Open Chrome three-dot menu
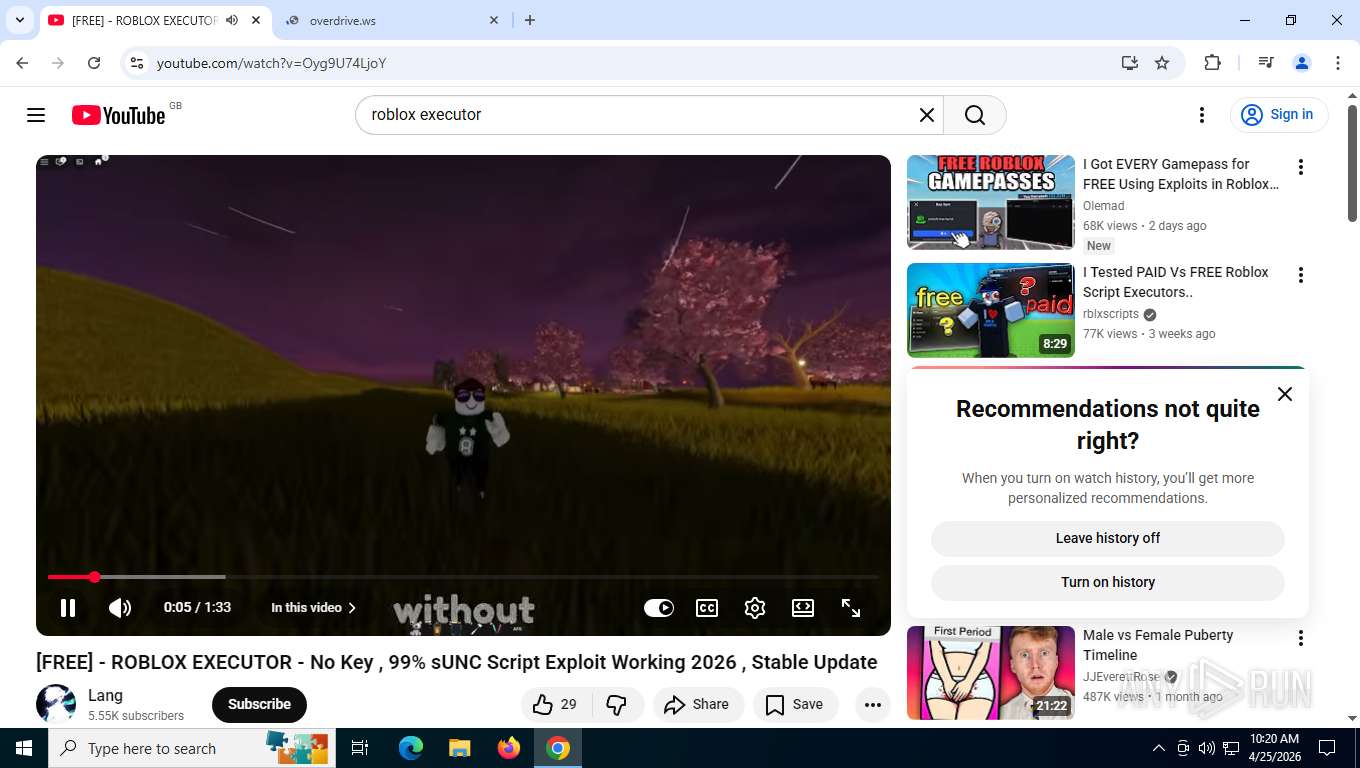Screen dimensions: 1360x768 click(1338, 63)
